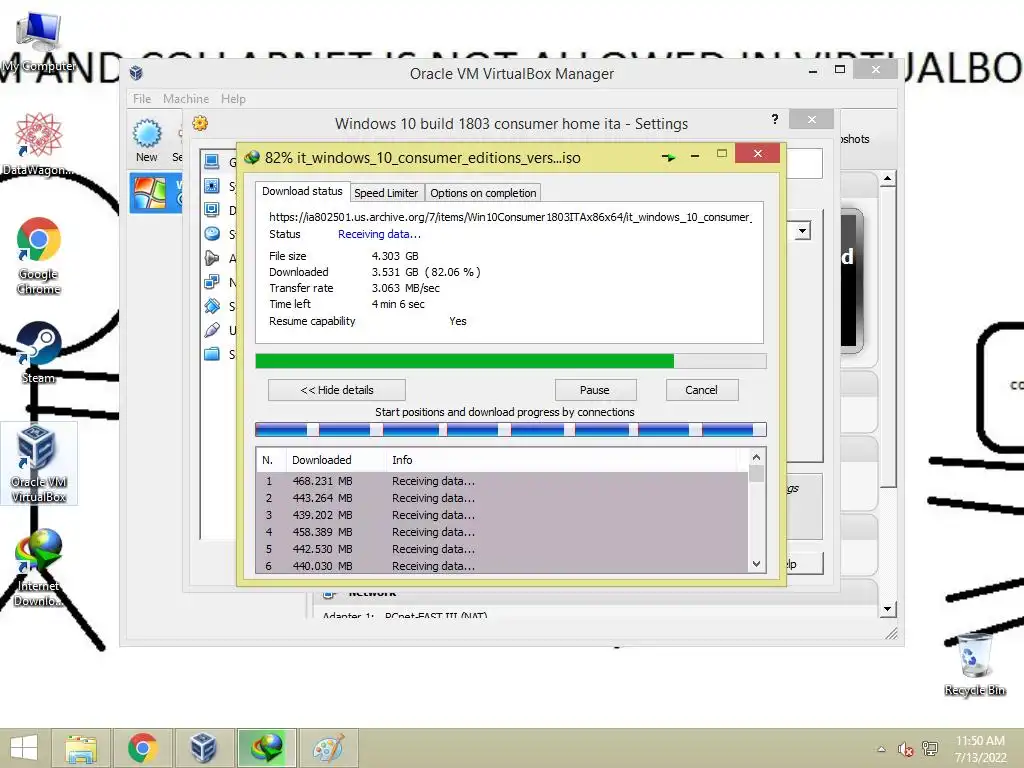
Task: Click the settings dialog help question mark
Action: pyautogui.click(x=775, y=119)
